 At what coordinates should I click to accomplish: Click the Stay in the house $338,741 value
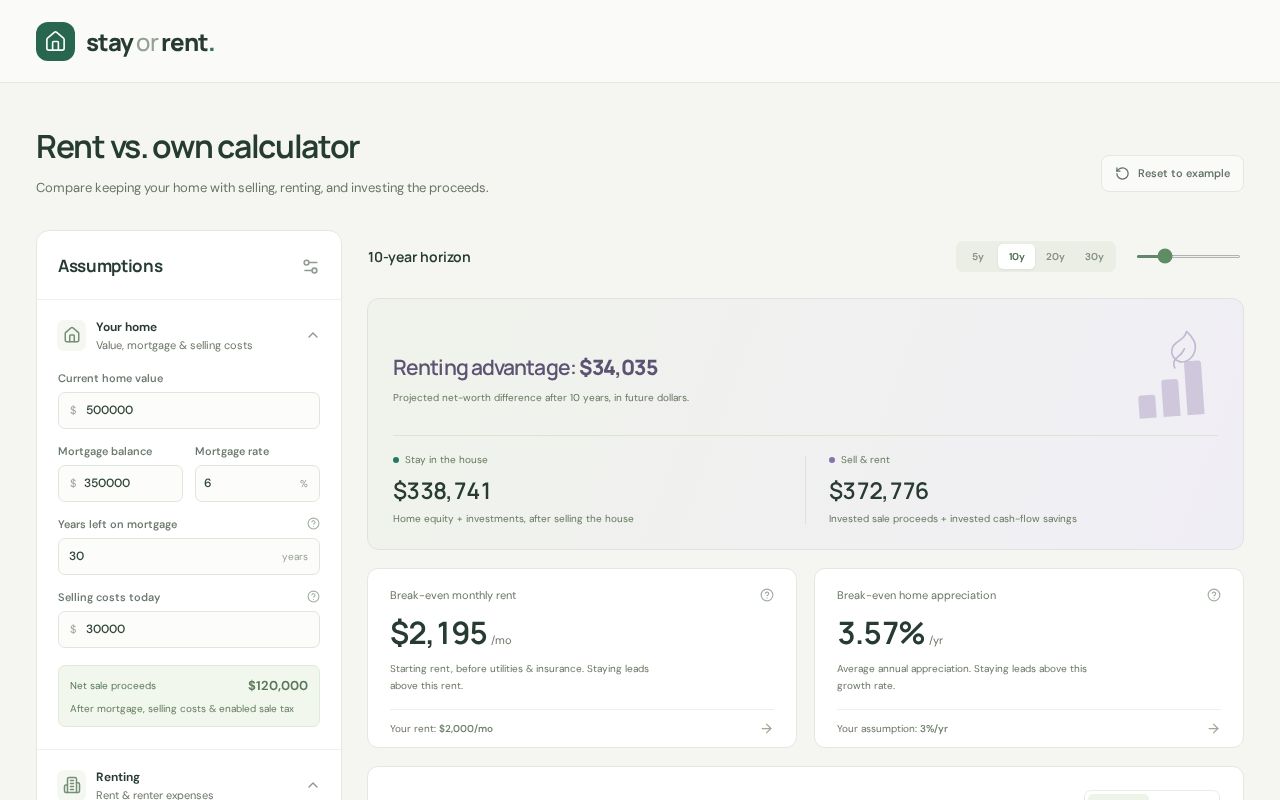pyautogui.click(x=441, y=491)
